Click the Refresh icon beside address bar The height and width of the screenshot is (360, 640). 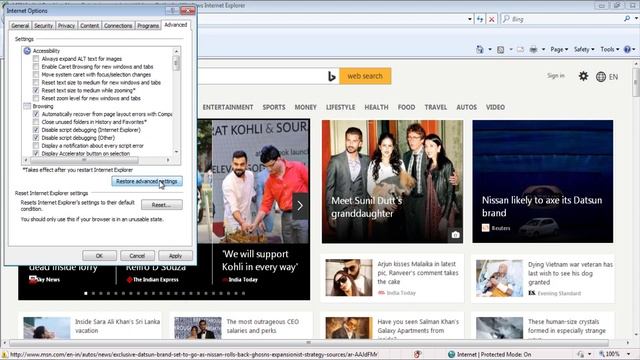[480, 19]
